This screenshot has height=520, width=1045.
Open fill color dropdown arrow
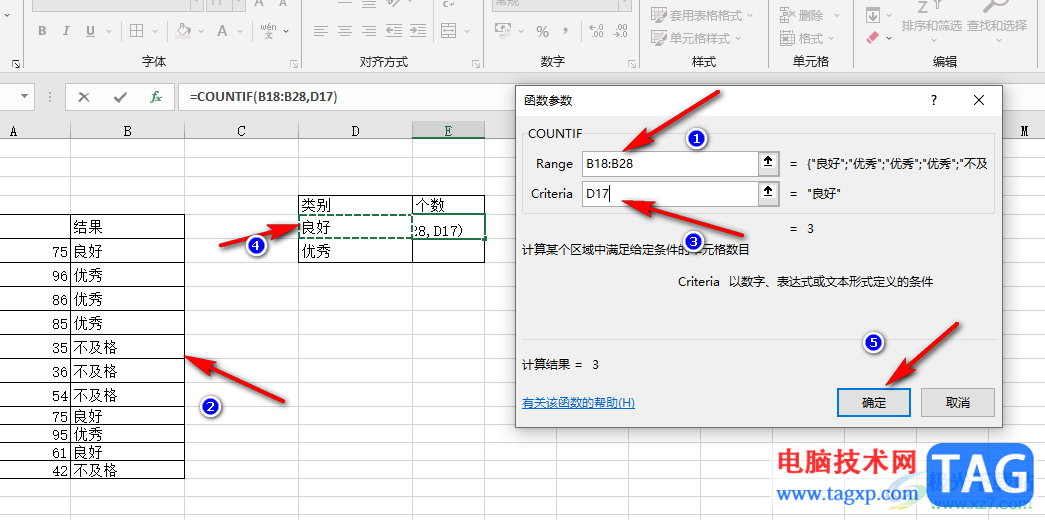(x=201, y=31)
